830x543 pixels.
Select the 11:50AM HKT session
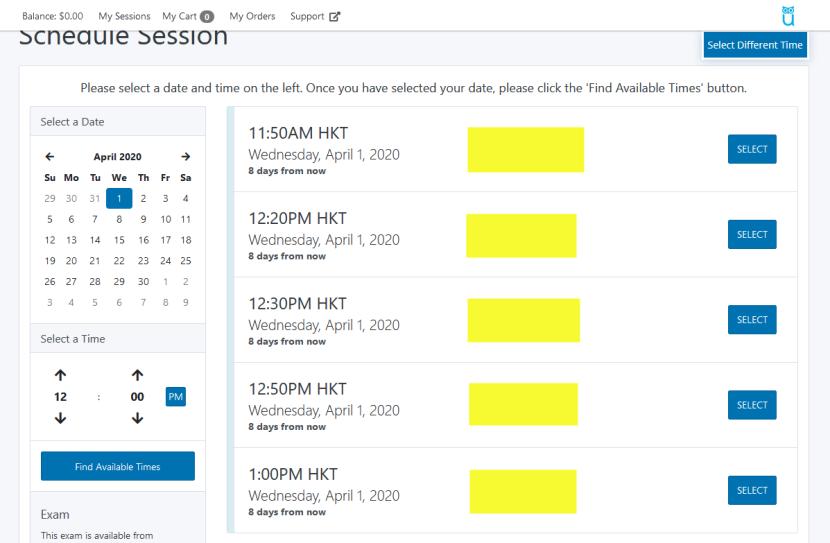pyautogui.click(x=752, y=149)
